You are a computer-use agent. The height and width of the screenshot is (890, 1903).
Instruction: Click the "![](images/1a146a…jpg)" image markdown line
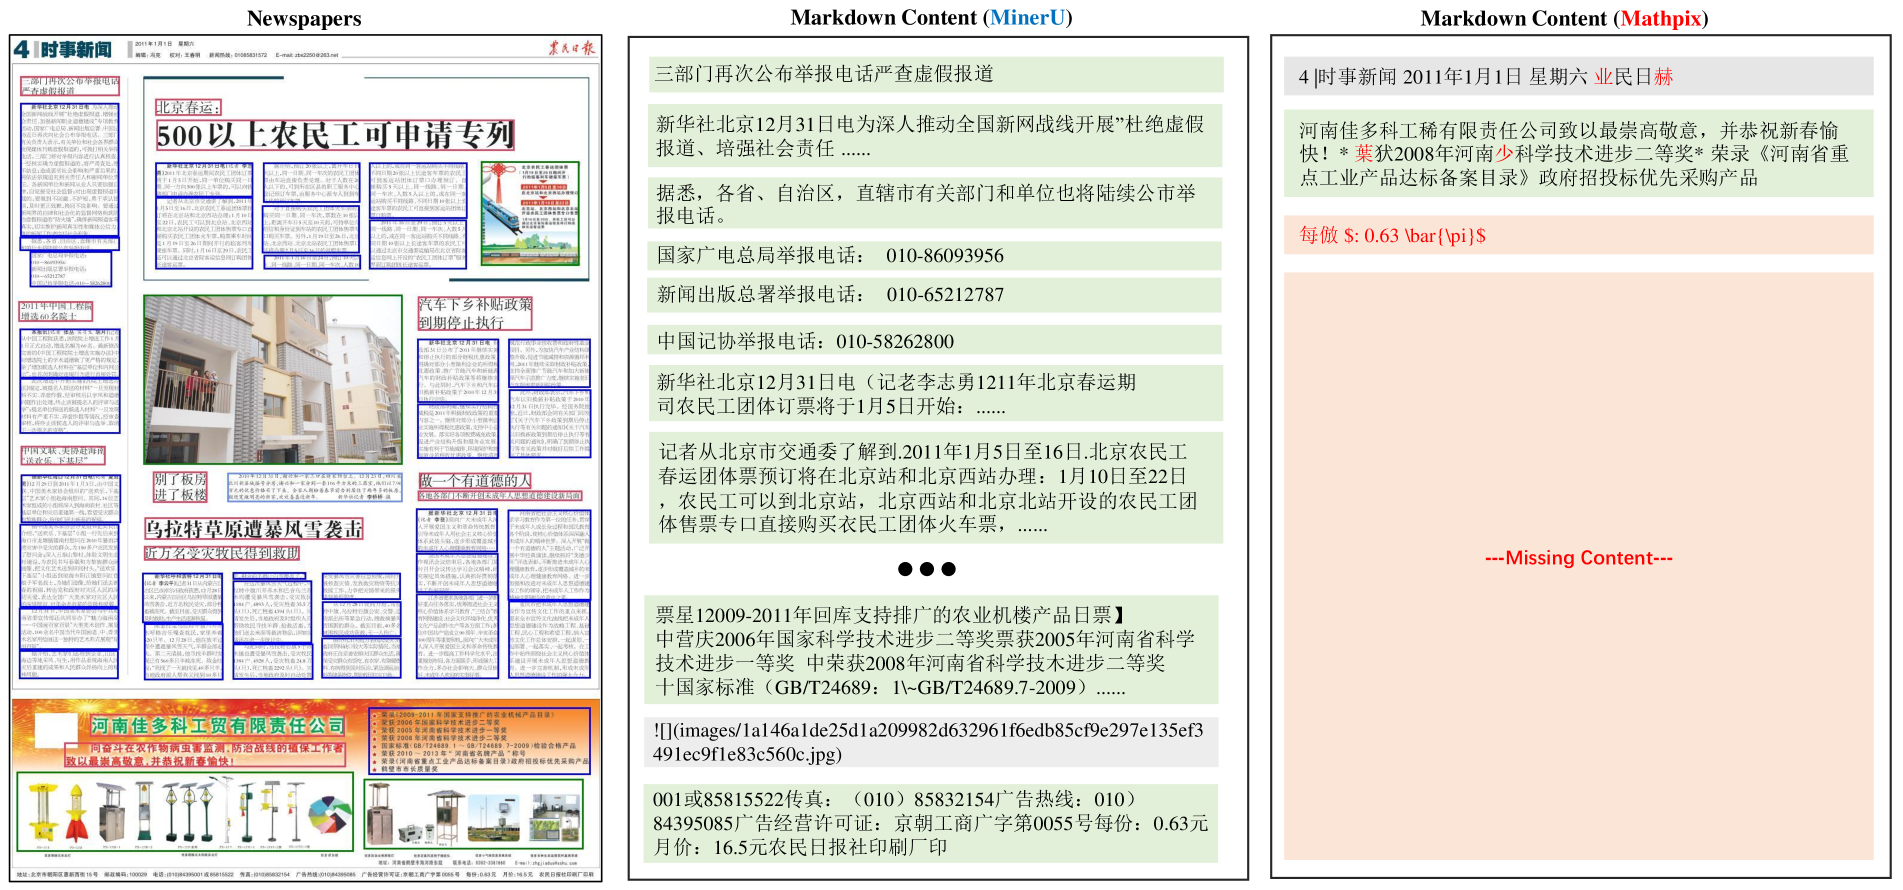tap(932, 742)
